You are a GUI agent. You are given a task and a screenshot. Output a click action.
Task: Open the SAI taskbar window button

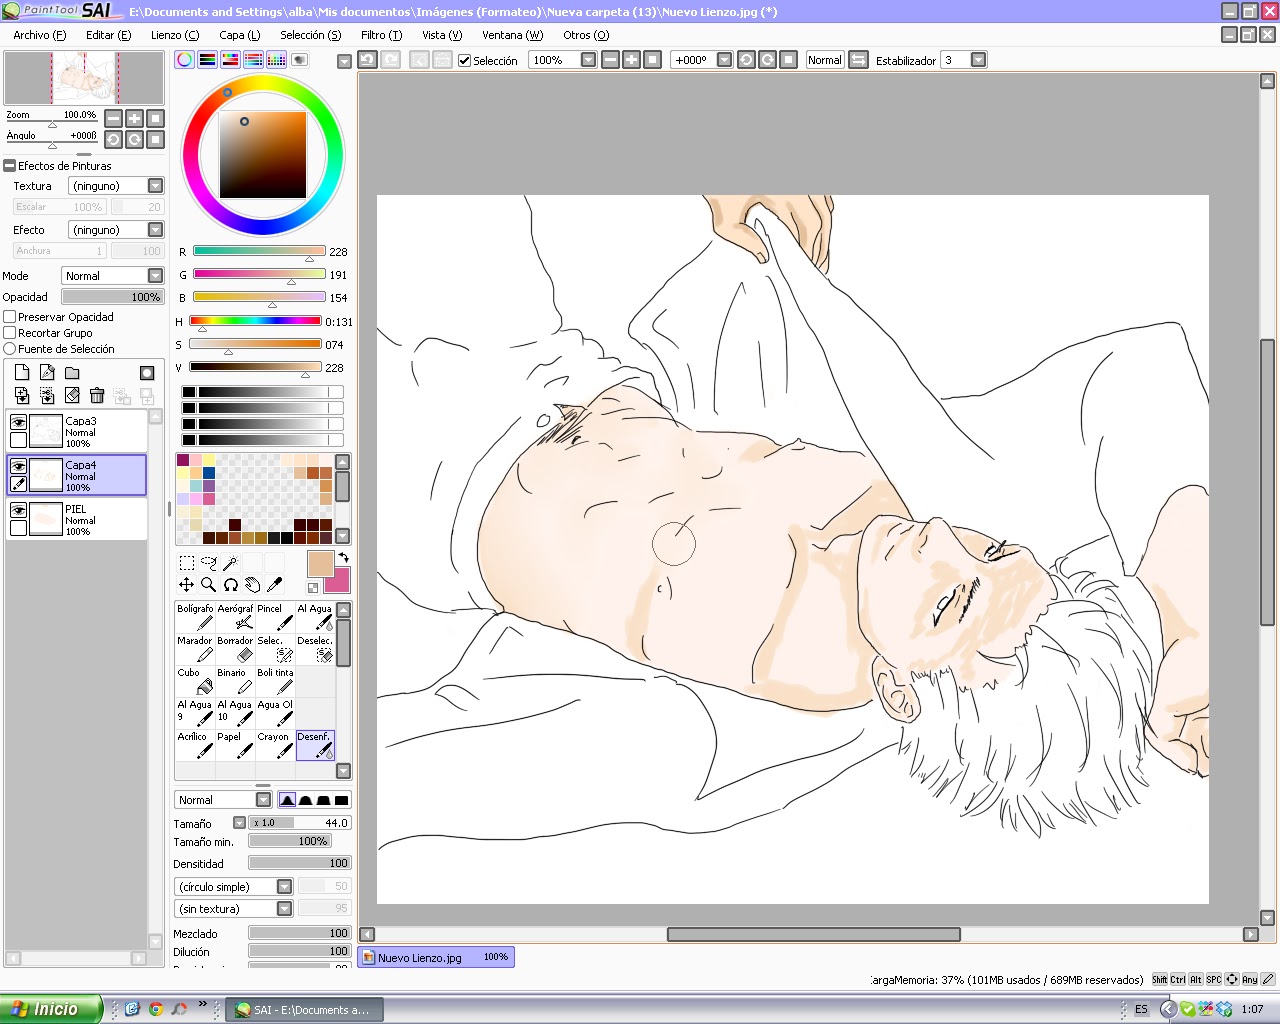pos(303,1010)
